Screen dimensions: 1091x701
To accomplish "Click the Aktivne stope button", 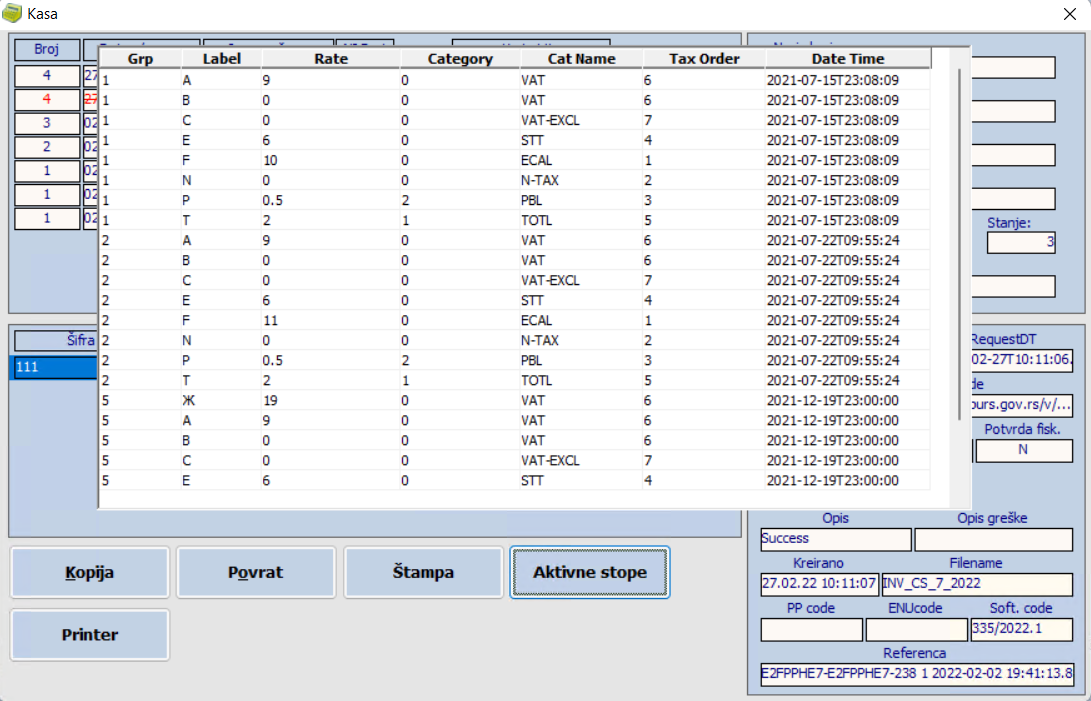I will 590,572.
